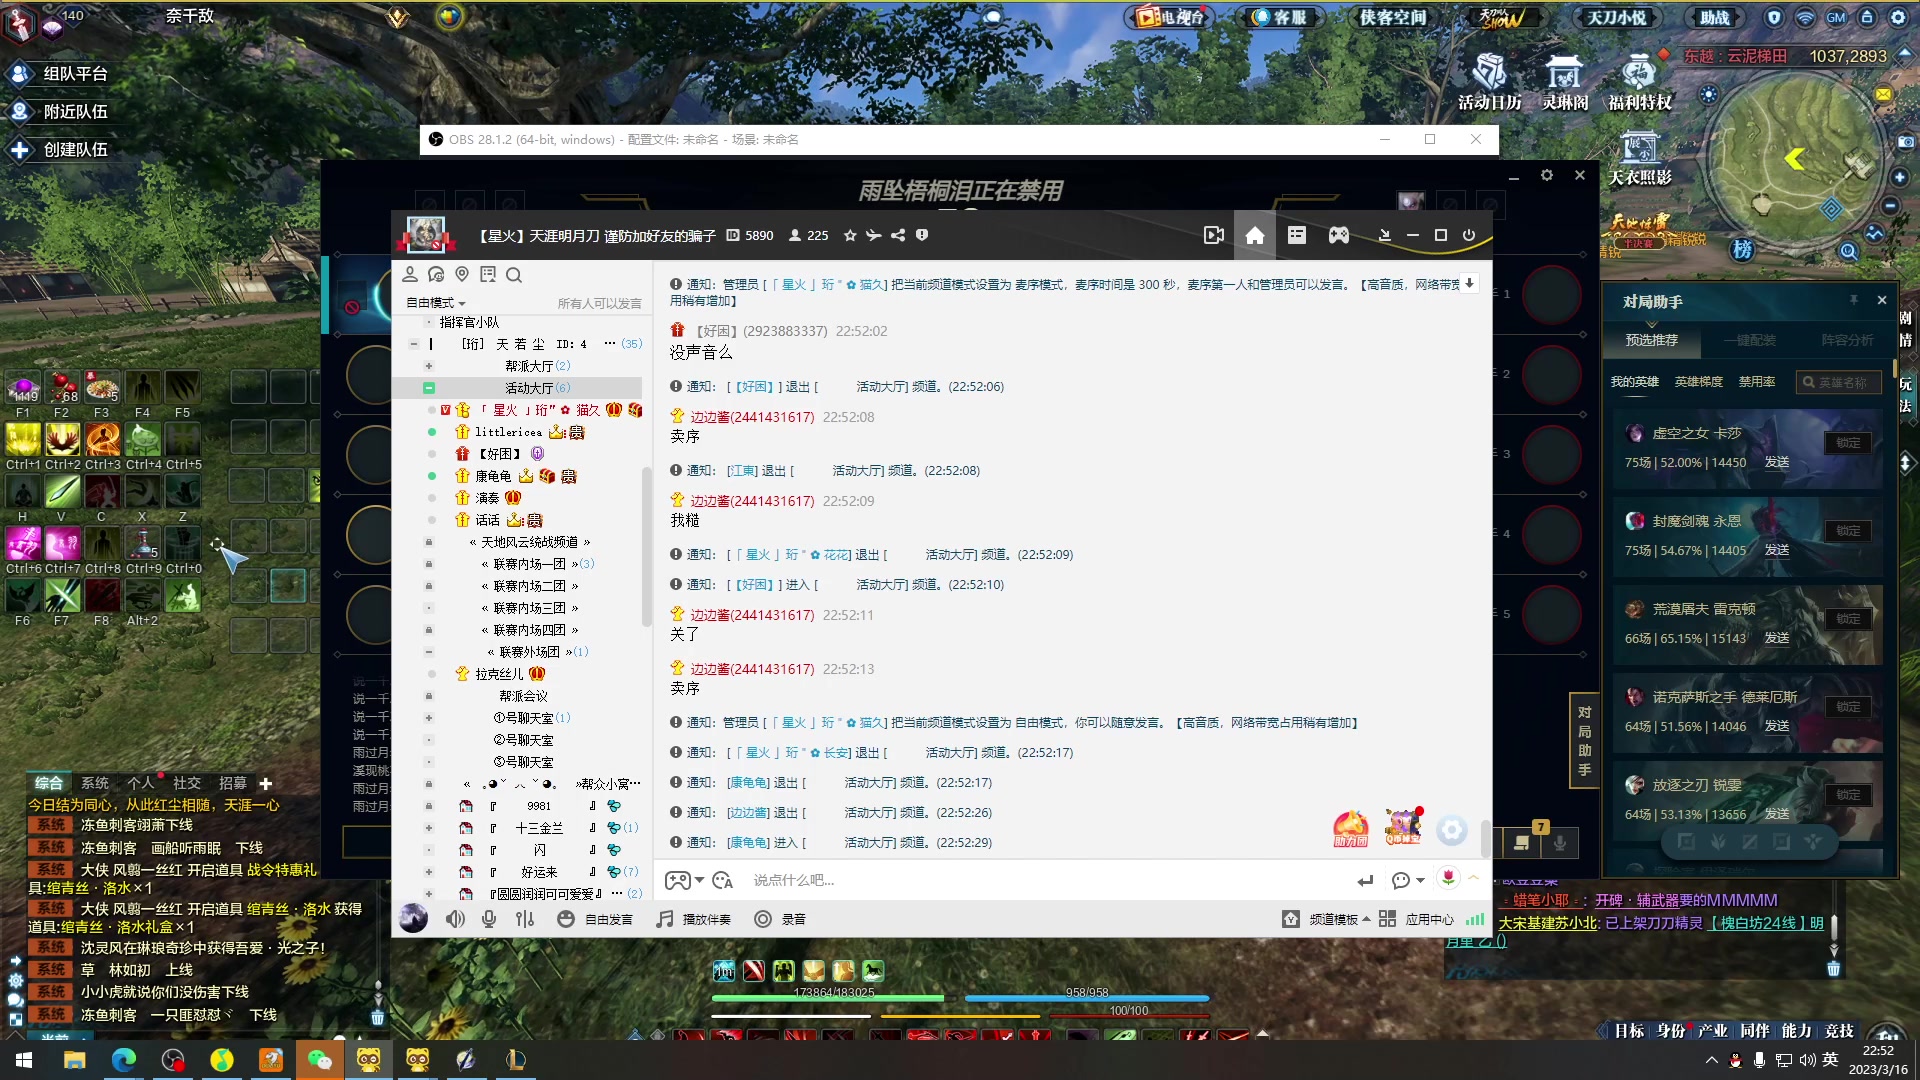Lock in hero 虚空之女 卡莎
The width and height of the screenshot is (1920, 1080).
[x=1848, y=443]
